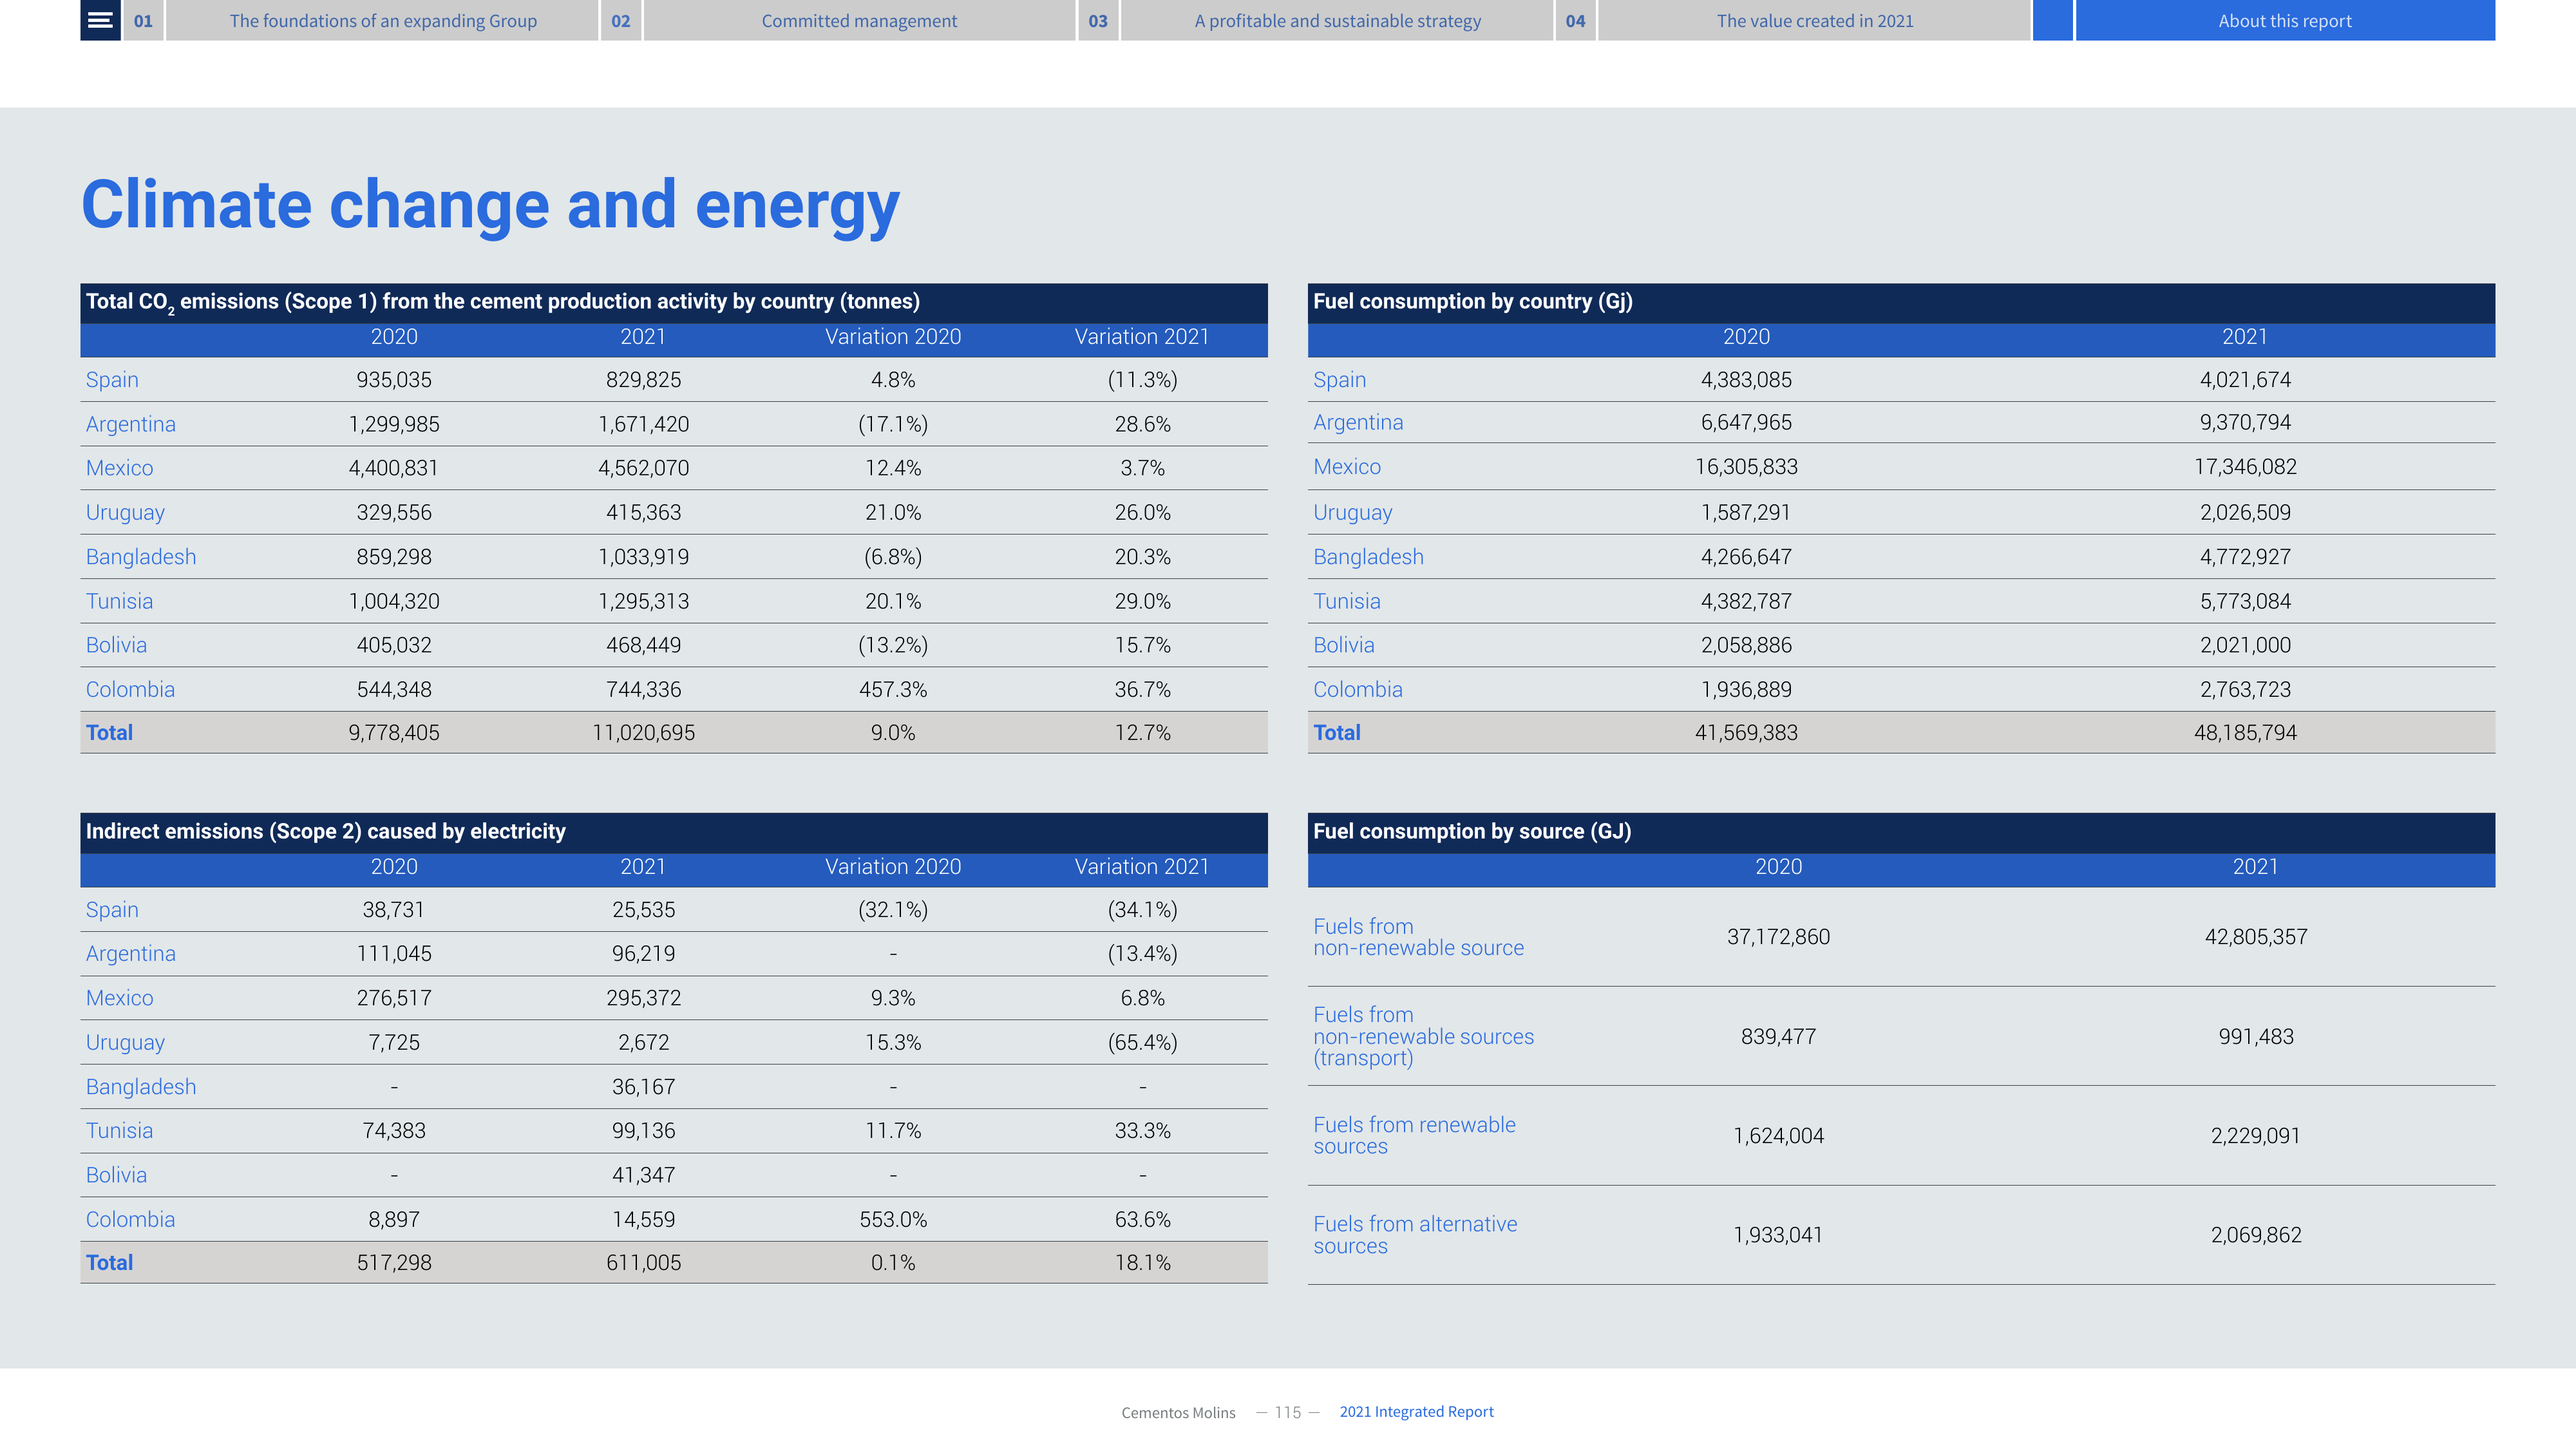Click Total CO2 emissions Scope 1 table title
Viewport: 2576px width, 1449px height.
tap(503, 302)
